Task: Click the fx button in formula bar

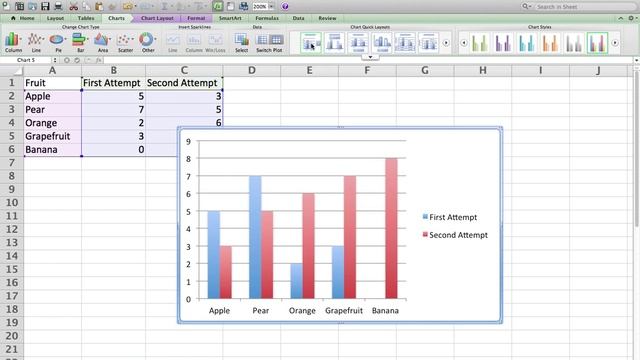Action: click(x=98, y=60)
